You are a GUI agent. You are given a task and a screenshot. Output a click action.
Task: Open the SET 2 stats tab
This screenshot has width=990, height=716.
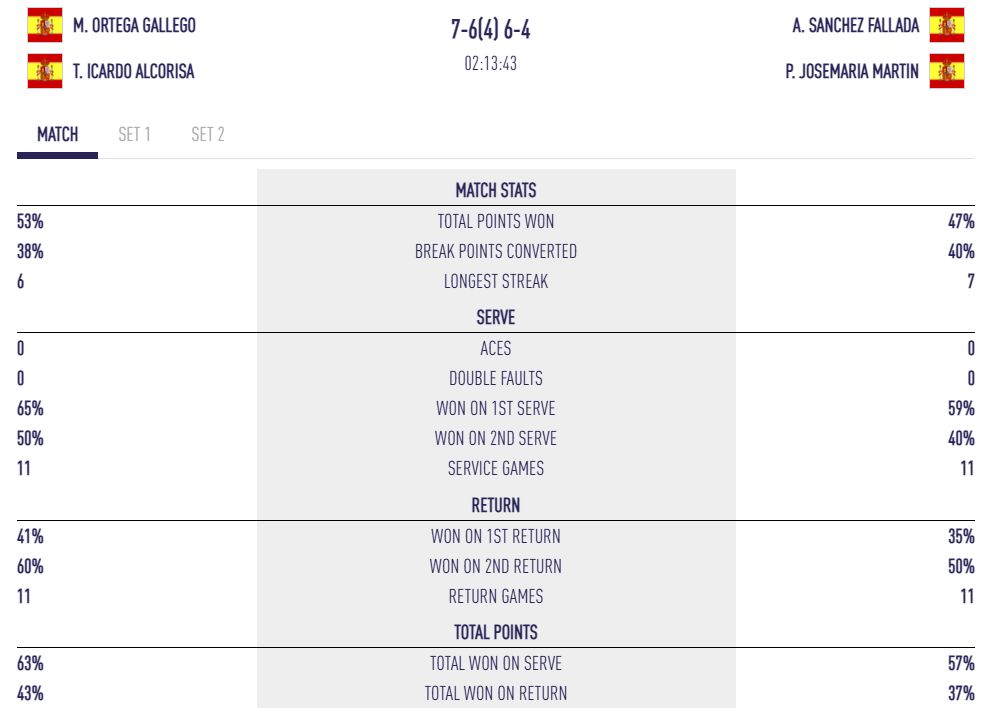pyautogui.click(x=208, y=134)
